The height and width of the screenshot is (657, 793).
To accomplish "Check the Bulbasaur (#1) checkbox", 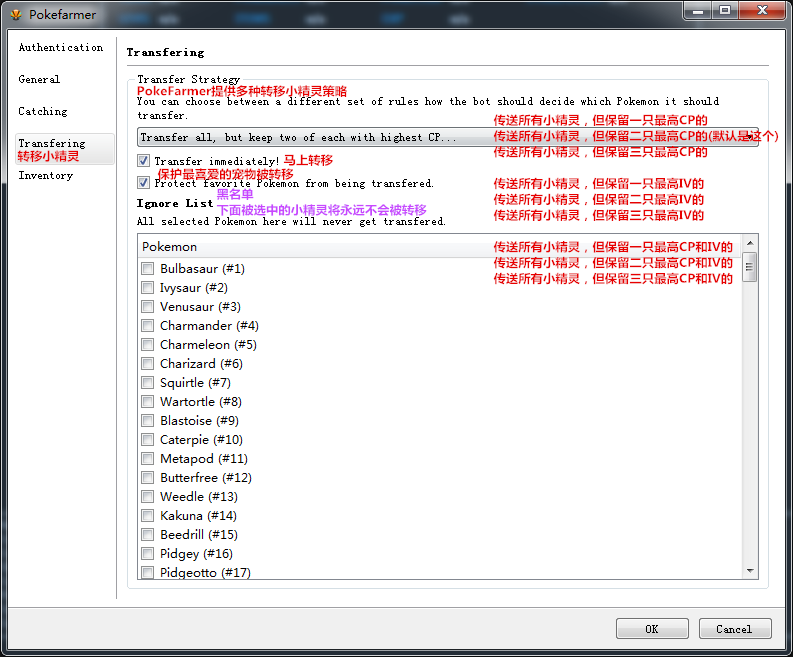I will click(x=148, y=269).
